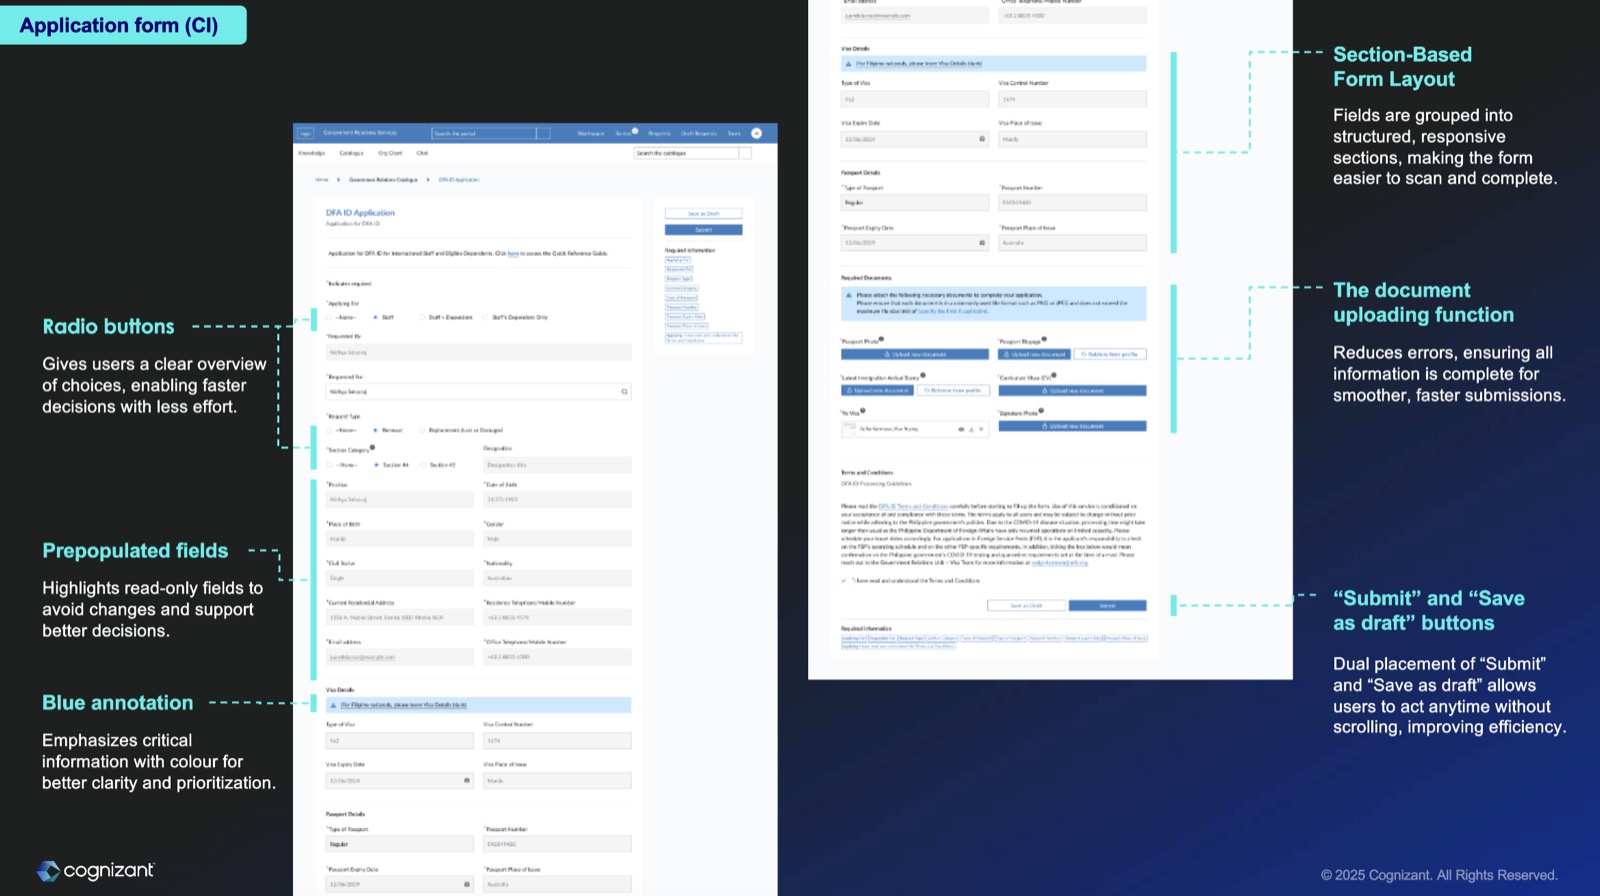Screen dimensions: 1600x896
Task: Click Upload new document under Curriculum Vitae
Action: click(1072, 390)
